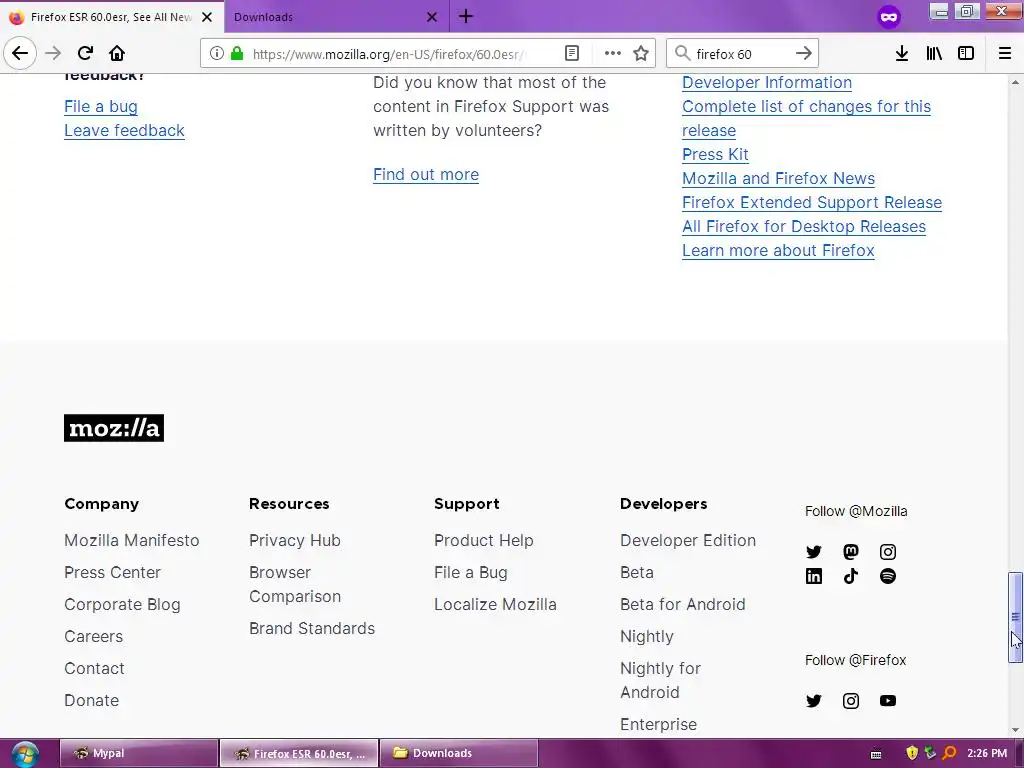Open Corporate Blog footer link

tap(122, 605)
